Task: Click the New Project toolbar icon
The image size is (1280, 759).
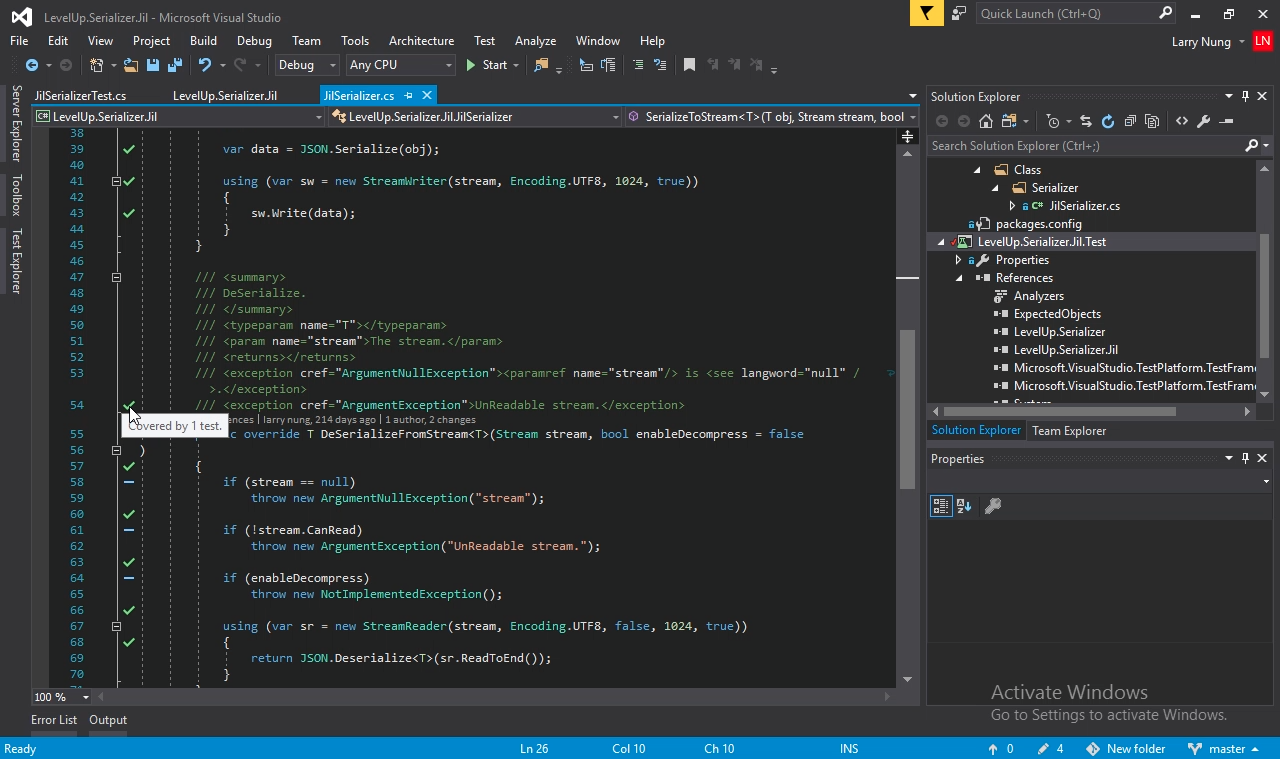Action: pyautogui.click(x=96, y=65)
